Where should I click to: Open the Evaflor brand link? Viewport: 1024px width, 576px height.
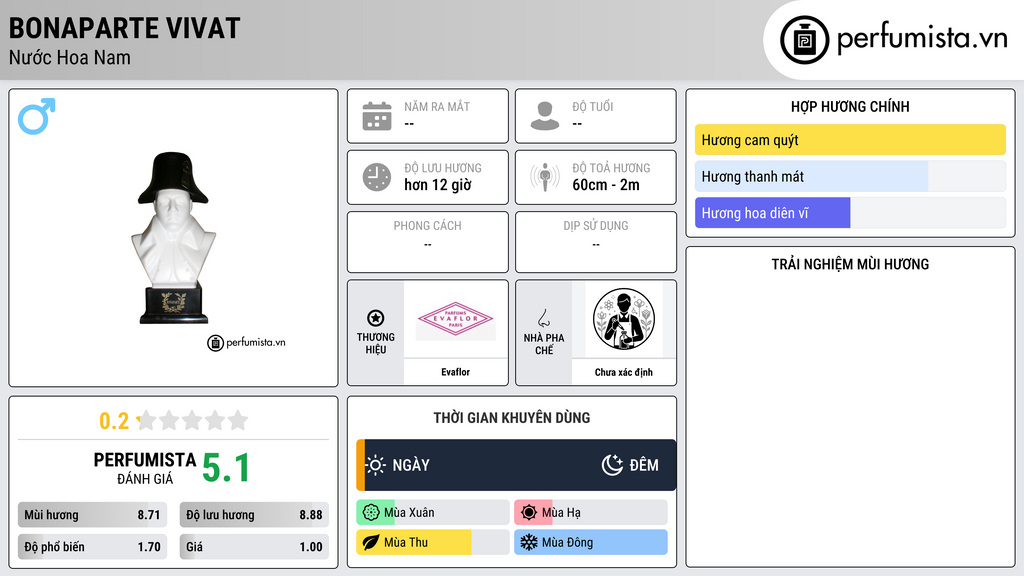click(455, 372)
